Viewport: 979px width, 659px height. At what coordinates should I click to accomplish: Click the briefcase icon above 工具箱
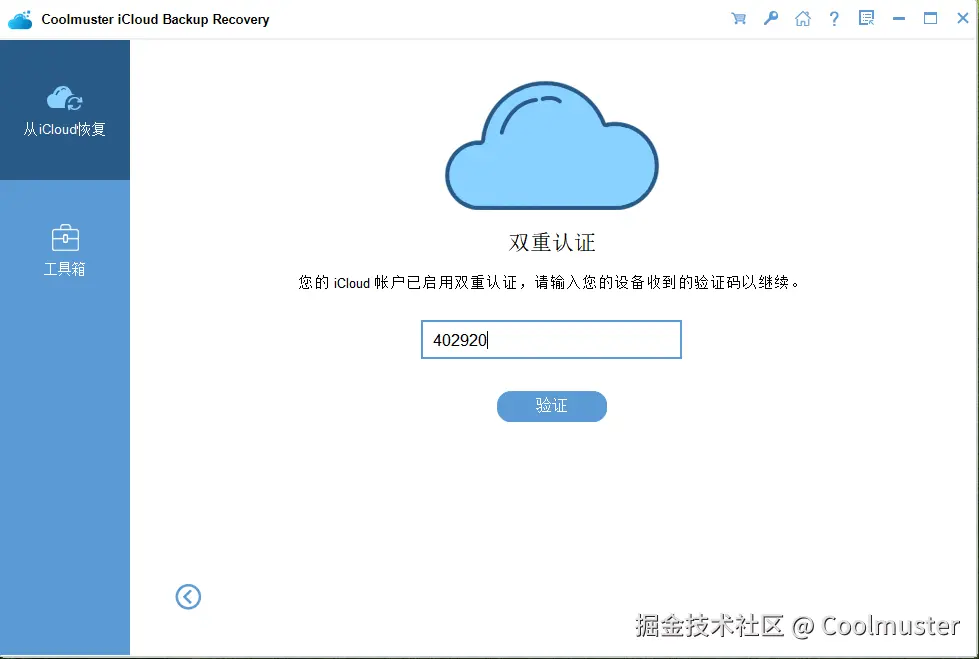point(64,238)
